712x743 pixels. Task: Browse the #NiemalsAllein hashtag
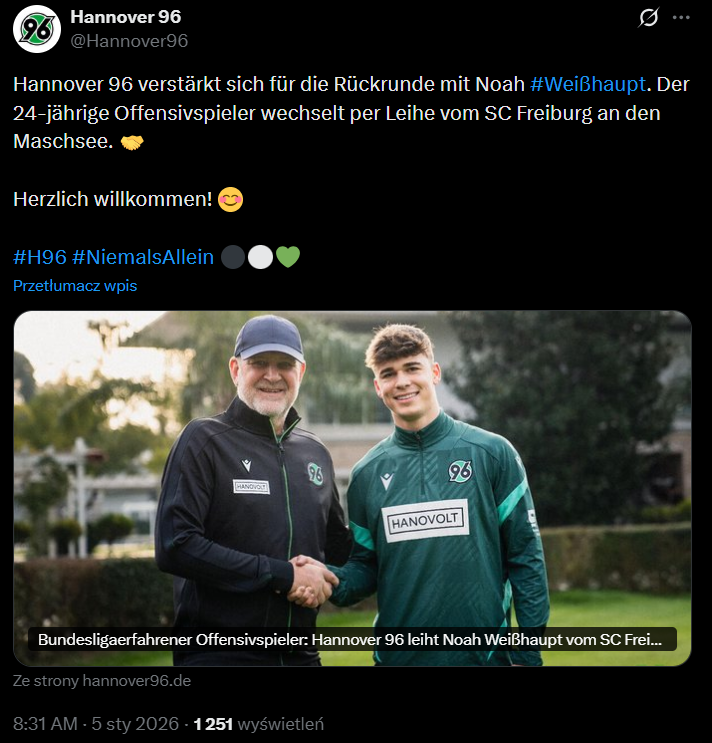pyautogui.click(x=143, y=257)
